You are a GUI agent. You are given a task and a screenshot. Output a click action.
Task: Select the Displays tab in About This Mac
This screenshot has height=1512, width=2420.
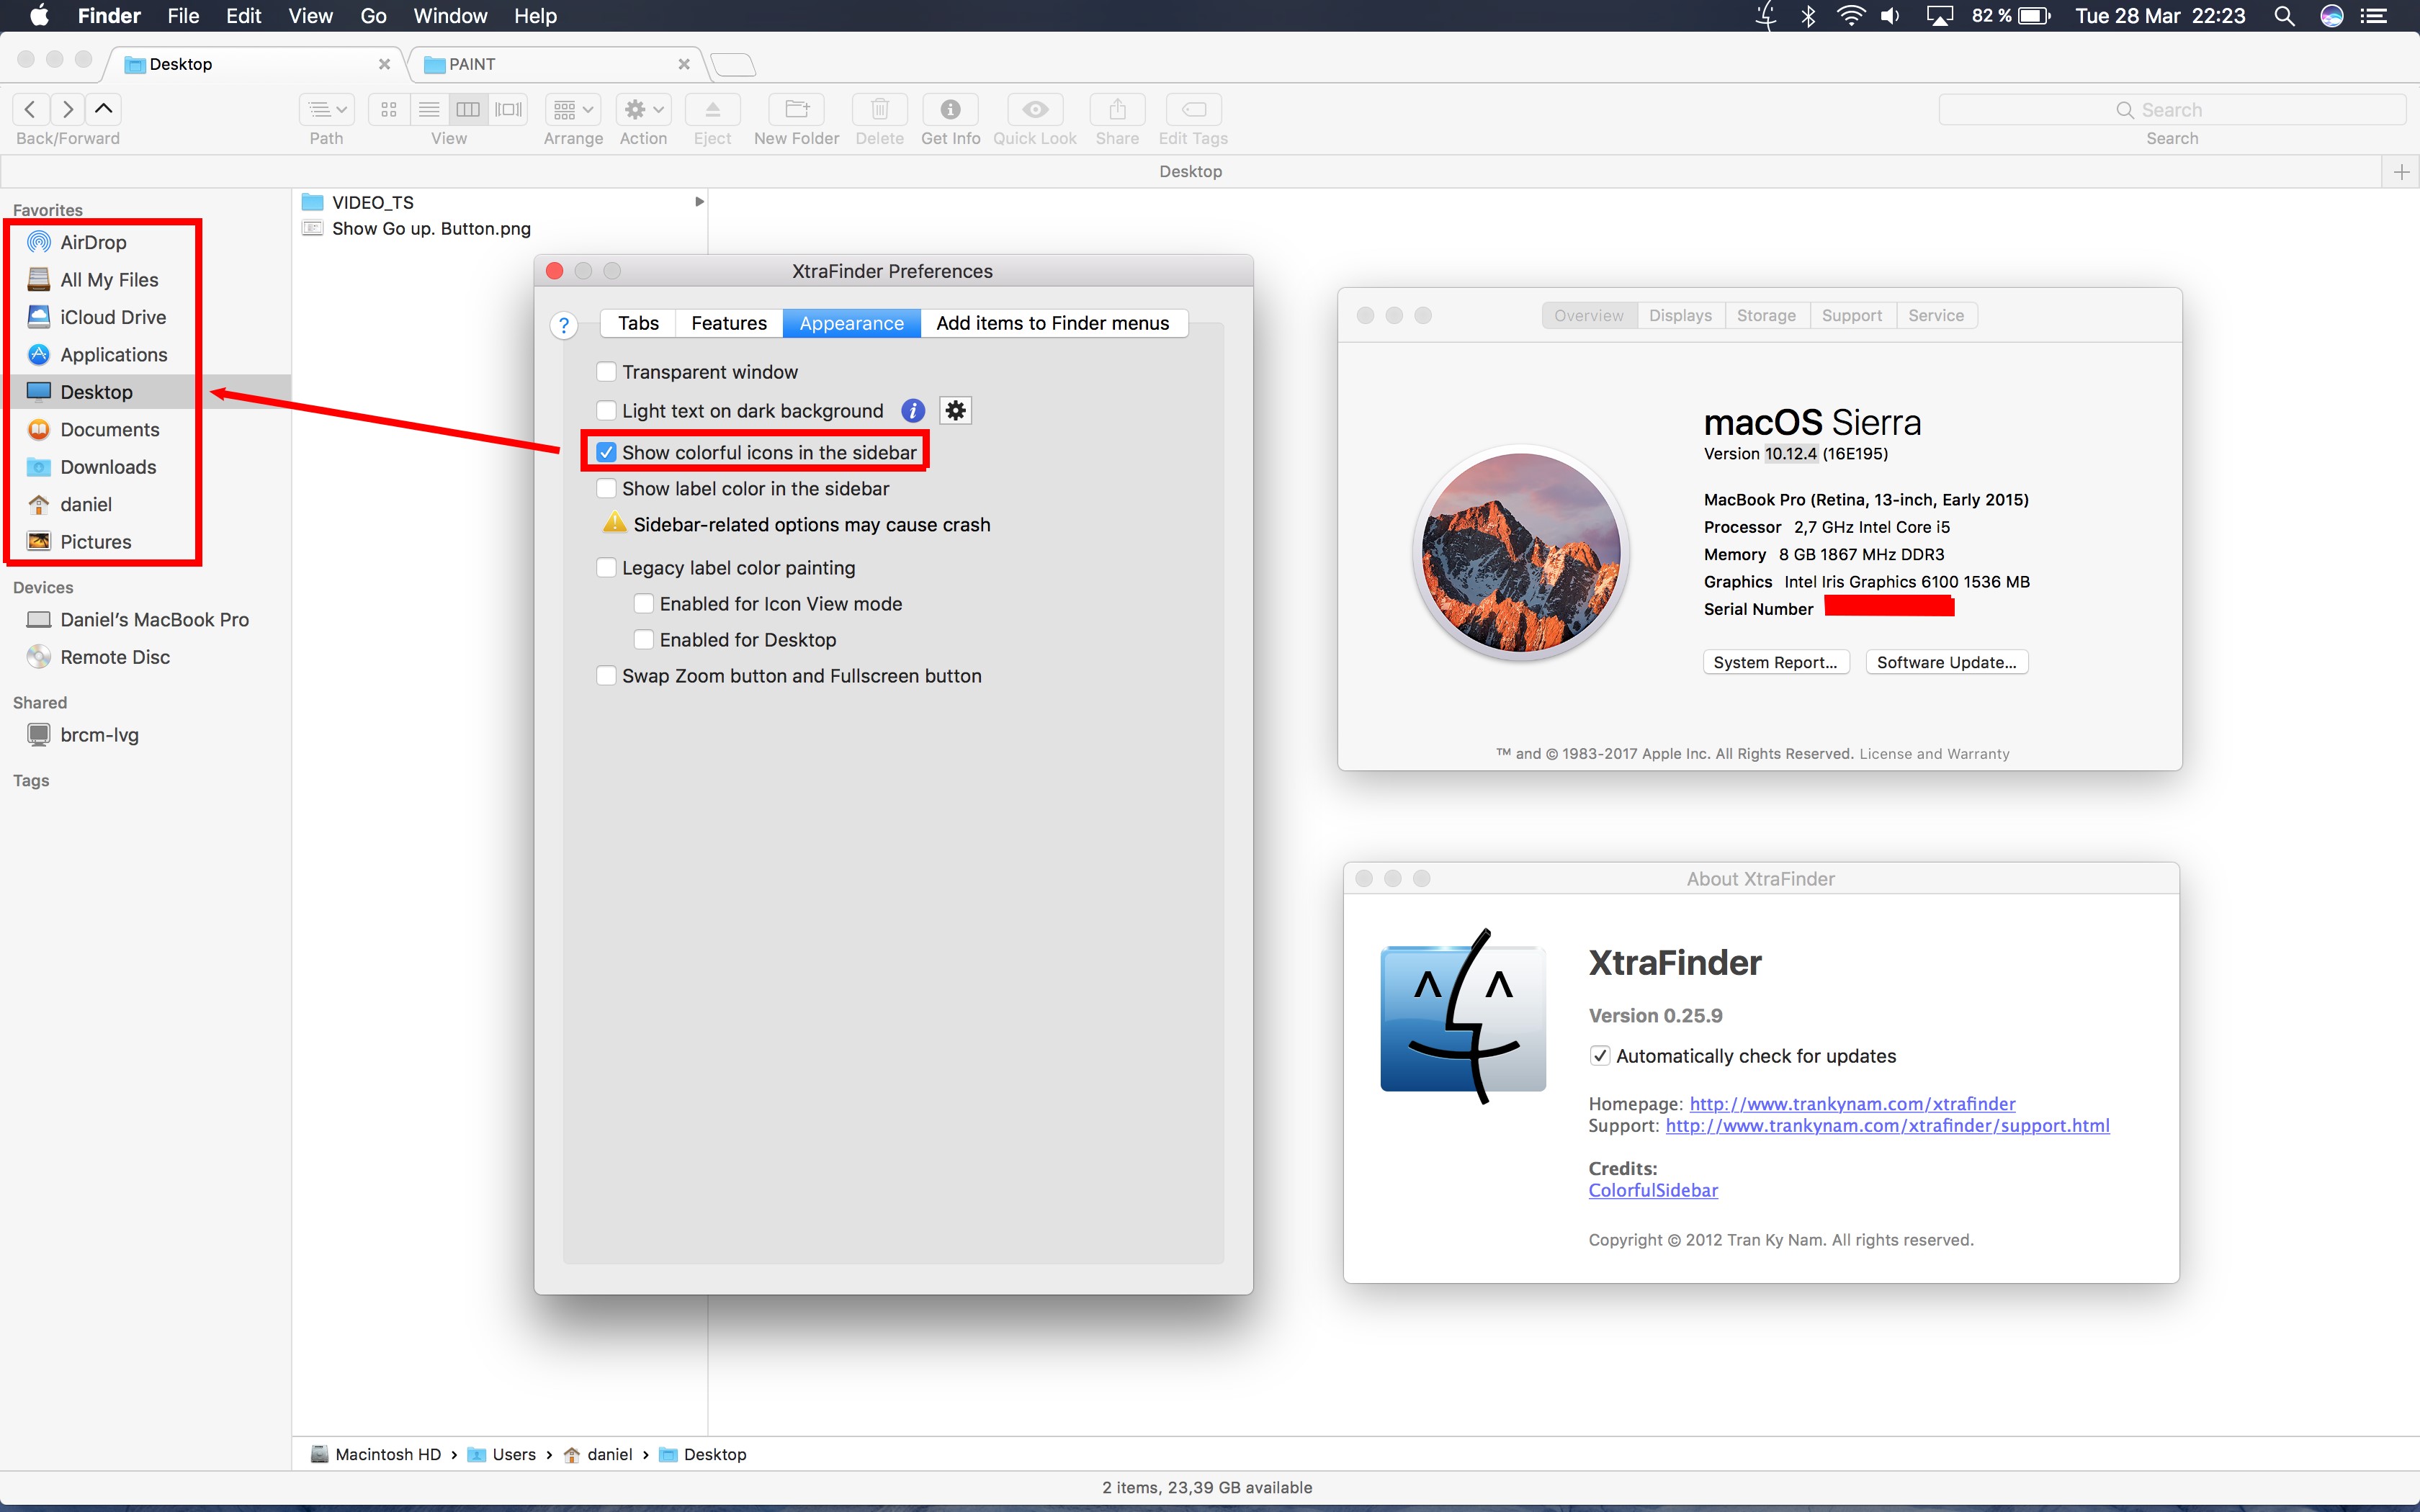pyautogui.click(x=1680, y=315)
